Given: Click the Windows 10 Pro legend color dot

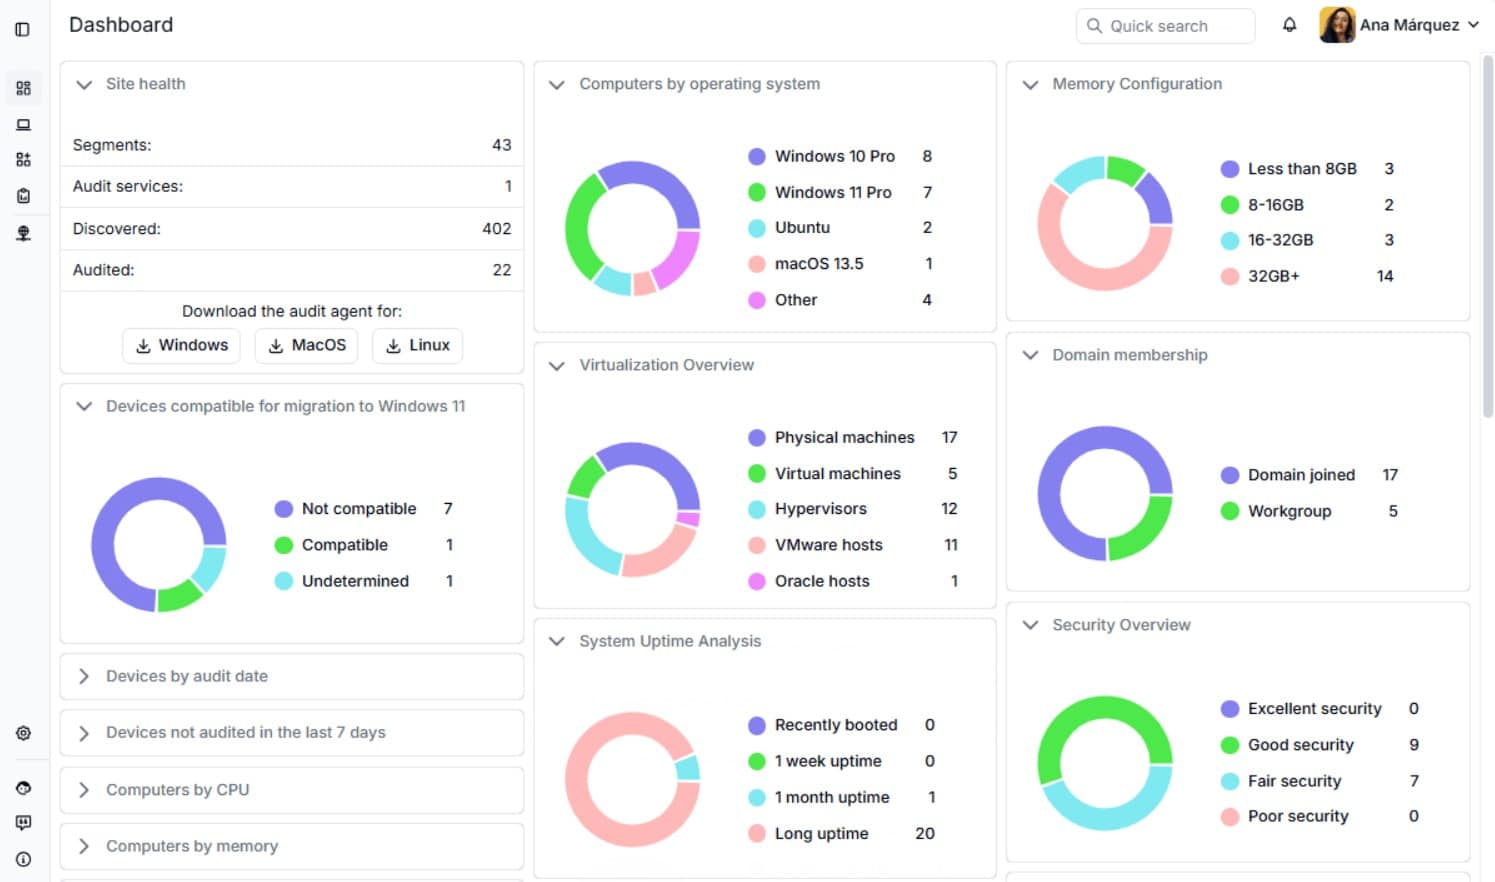Looking at the screenshot, I should click(x=757, y=156).
